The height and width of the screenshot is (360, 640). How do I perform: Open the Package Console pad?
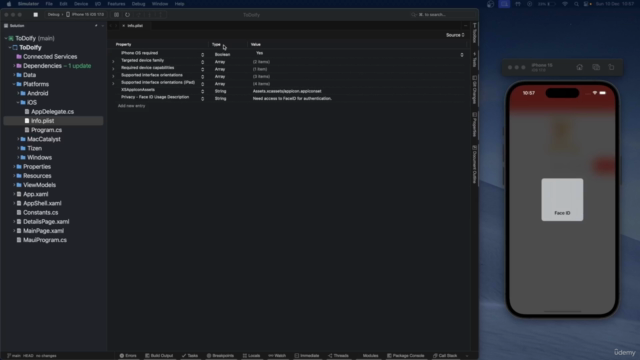pyautogui.click(x=406, y=356)
